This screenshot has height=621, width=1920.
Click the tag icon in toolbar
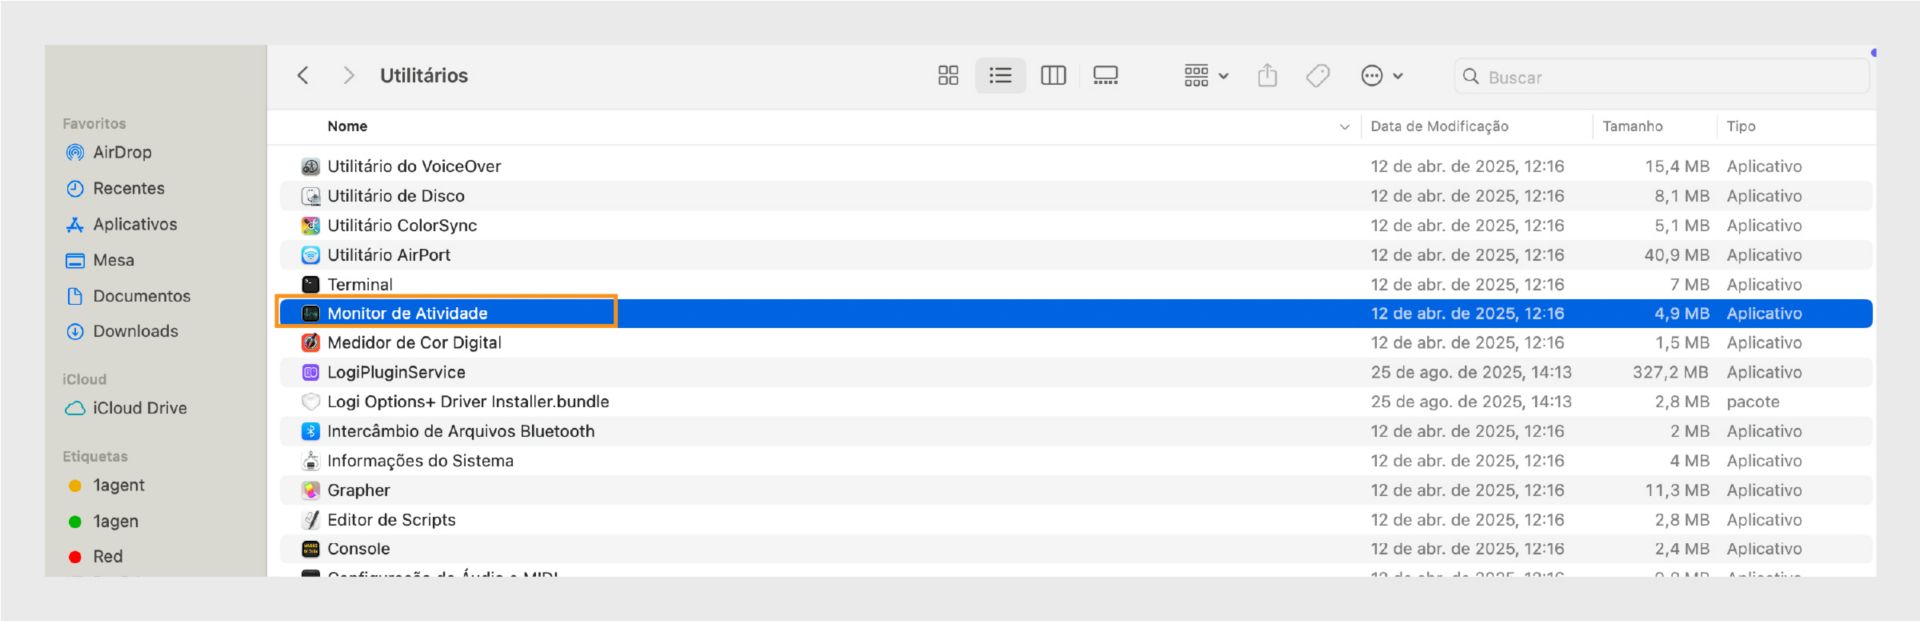coord(1318,76)
